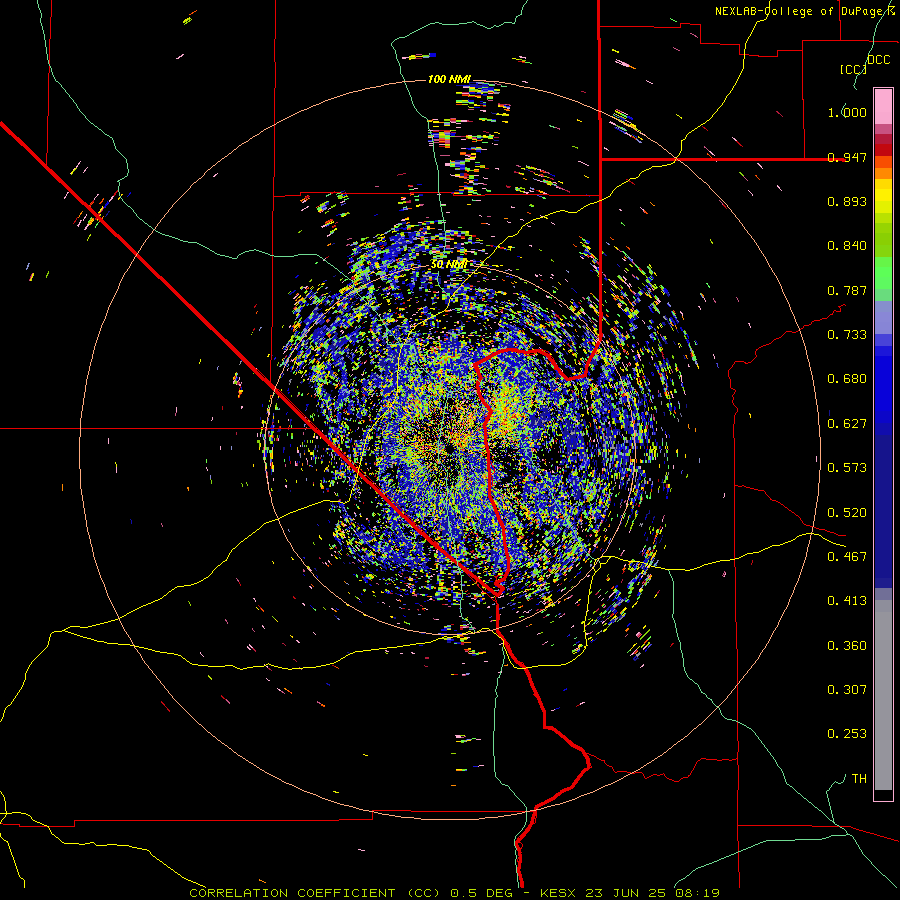This screenshot has height=900, width=900.
Task: Click the [CC] legend unit label
Action: click(x=853, y=69)
